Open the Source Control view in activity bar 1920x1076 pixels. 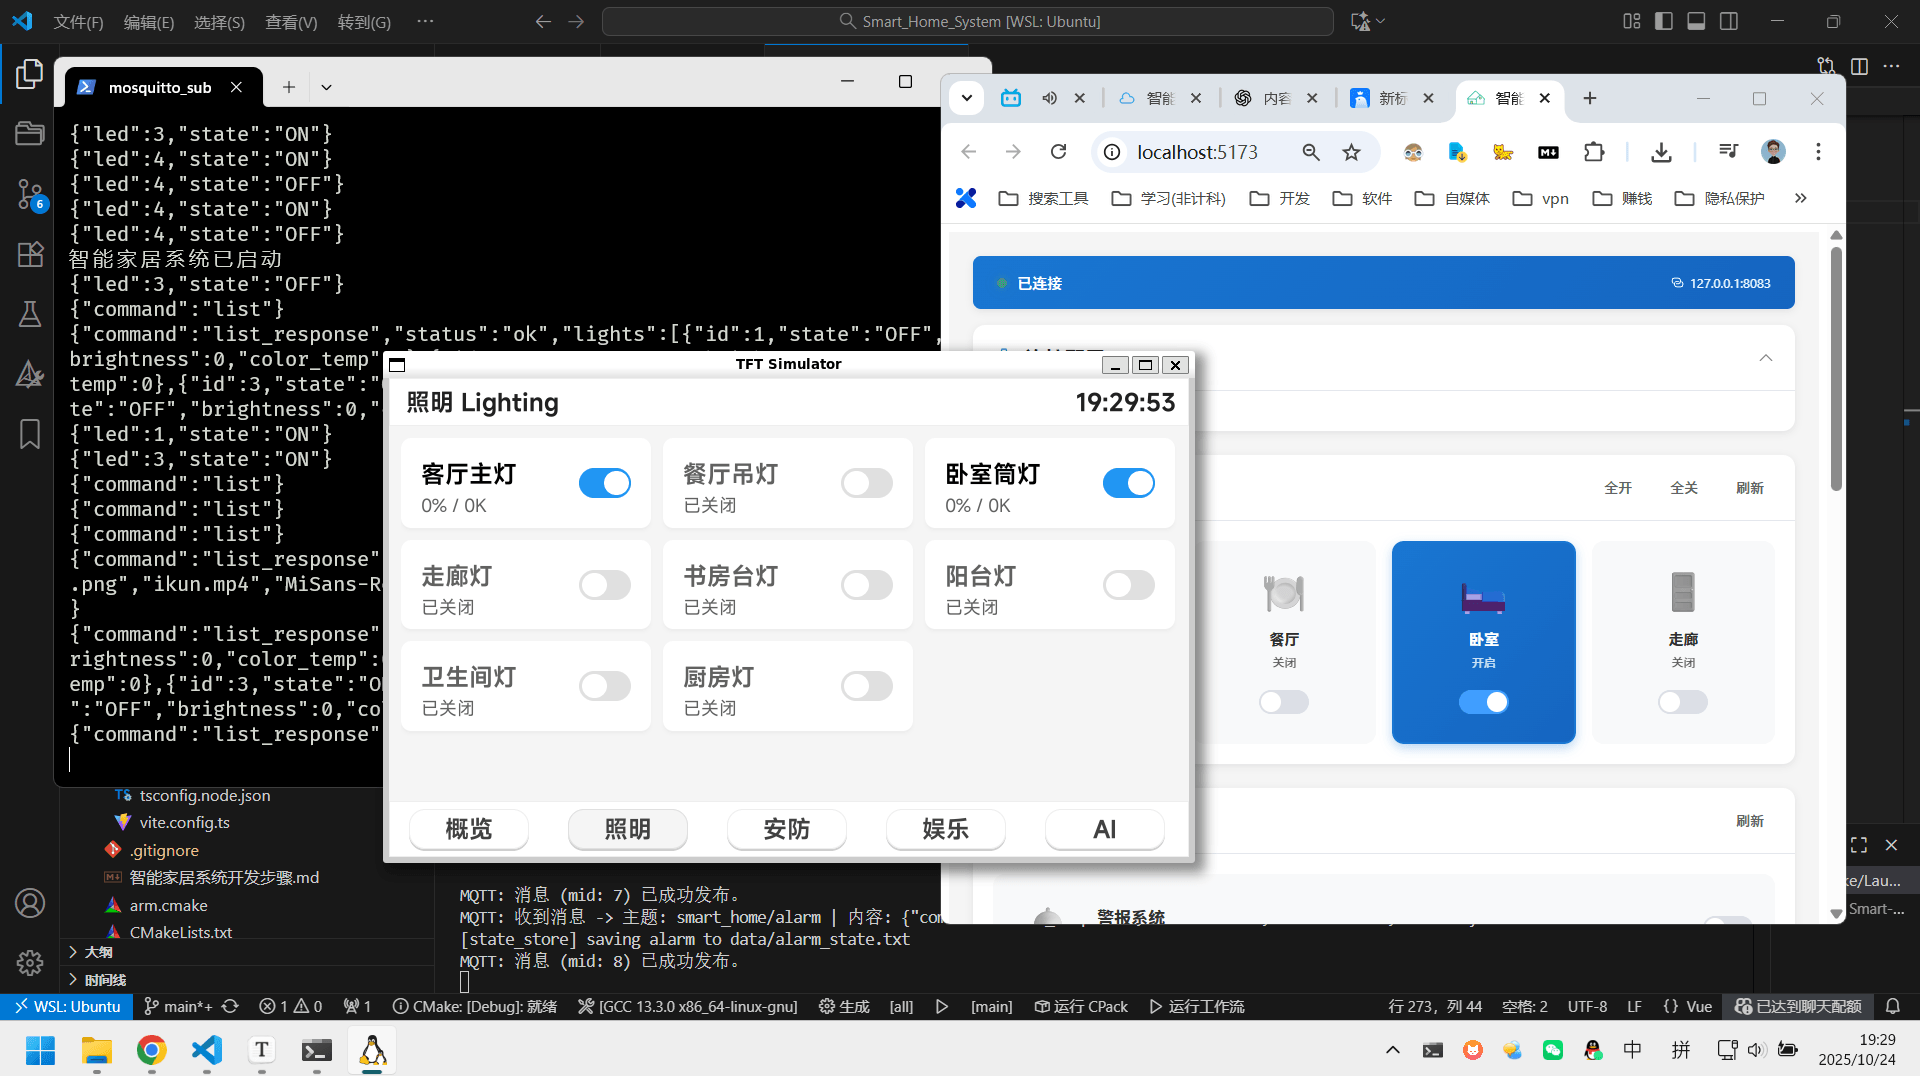click(30, 194)
